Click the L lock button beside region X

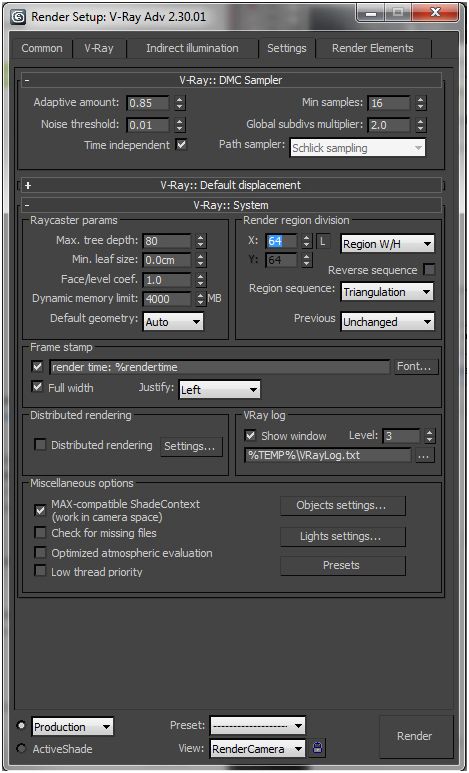coord(324,243)
